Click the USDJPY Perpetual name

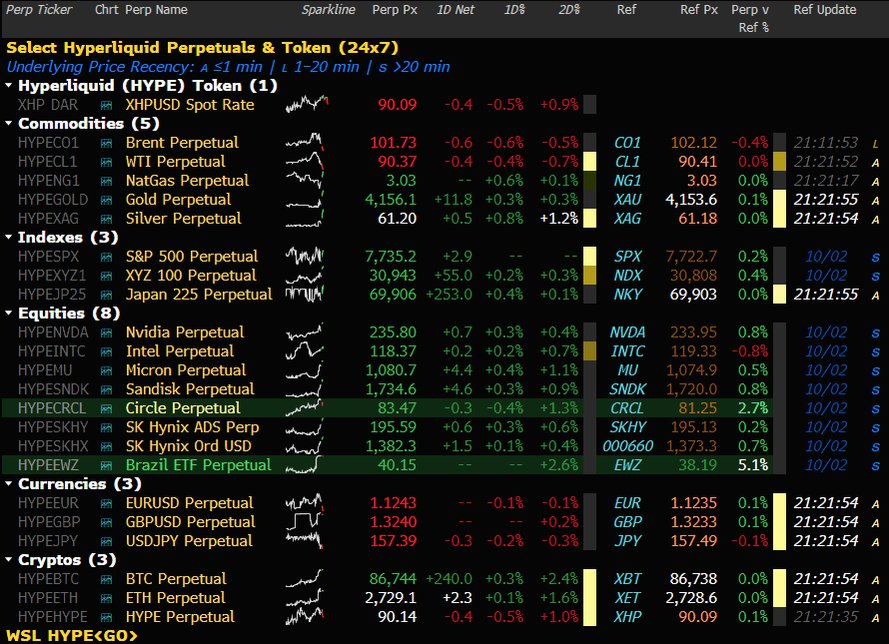189,541
